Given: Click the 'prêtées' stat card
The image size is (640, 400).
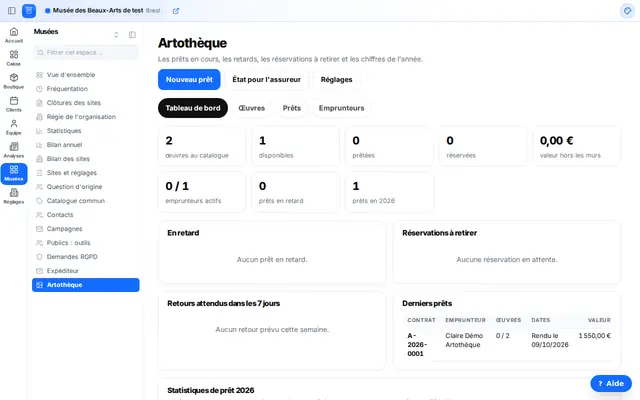Looking at the screenshot, I should pos(389,147).
